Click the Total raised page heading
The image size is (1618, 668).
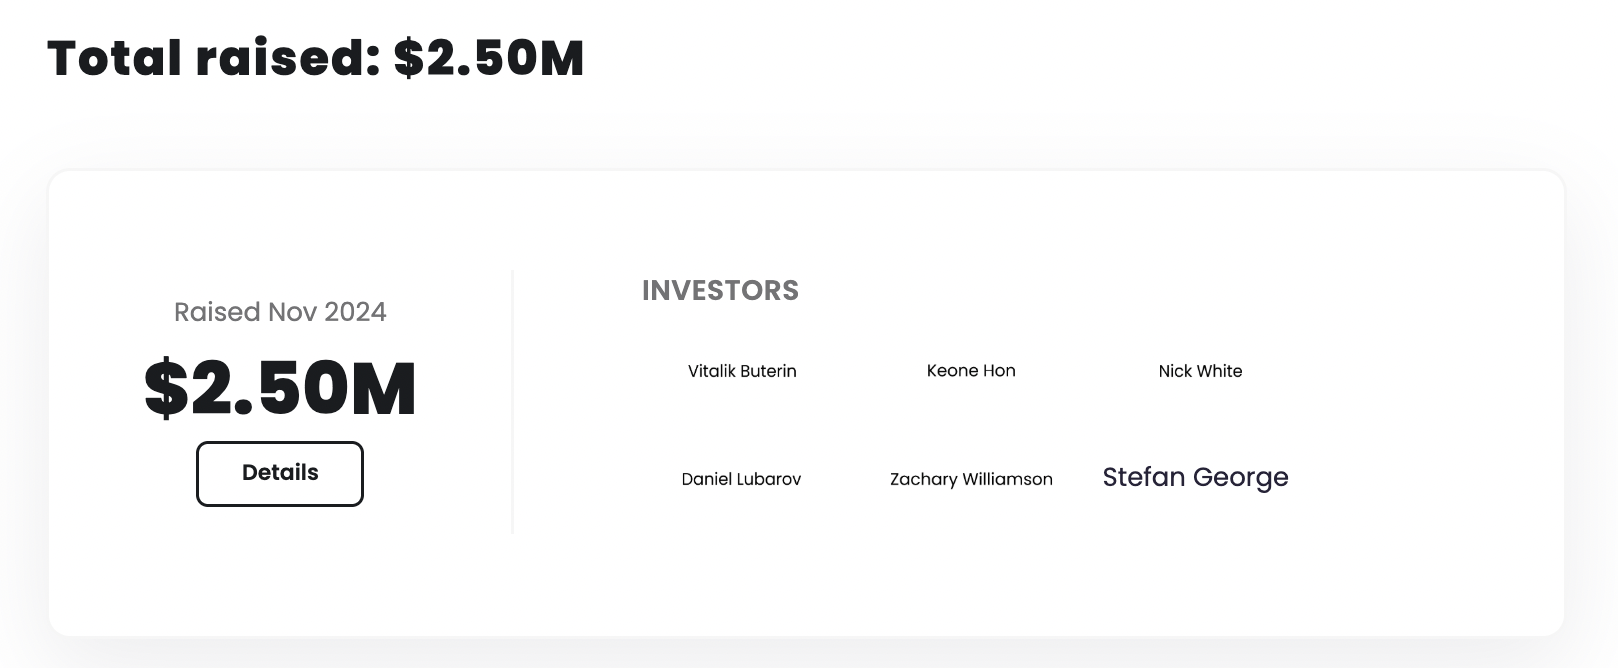pos(315,58)
